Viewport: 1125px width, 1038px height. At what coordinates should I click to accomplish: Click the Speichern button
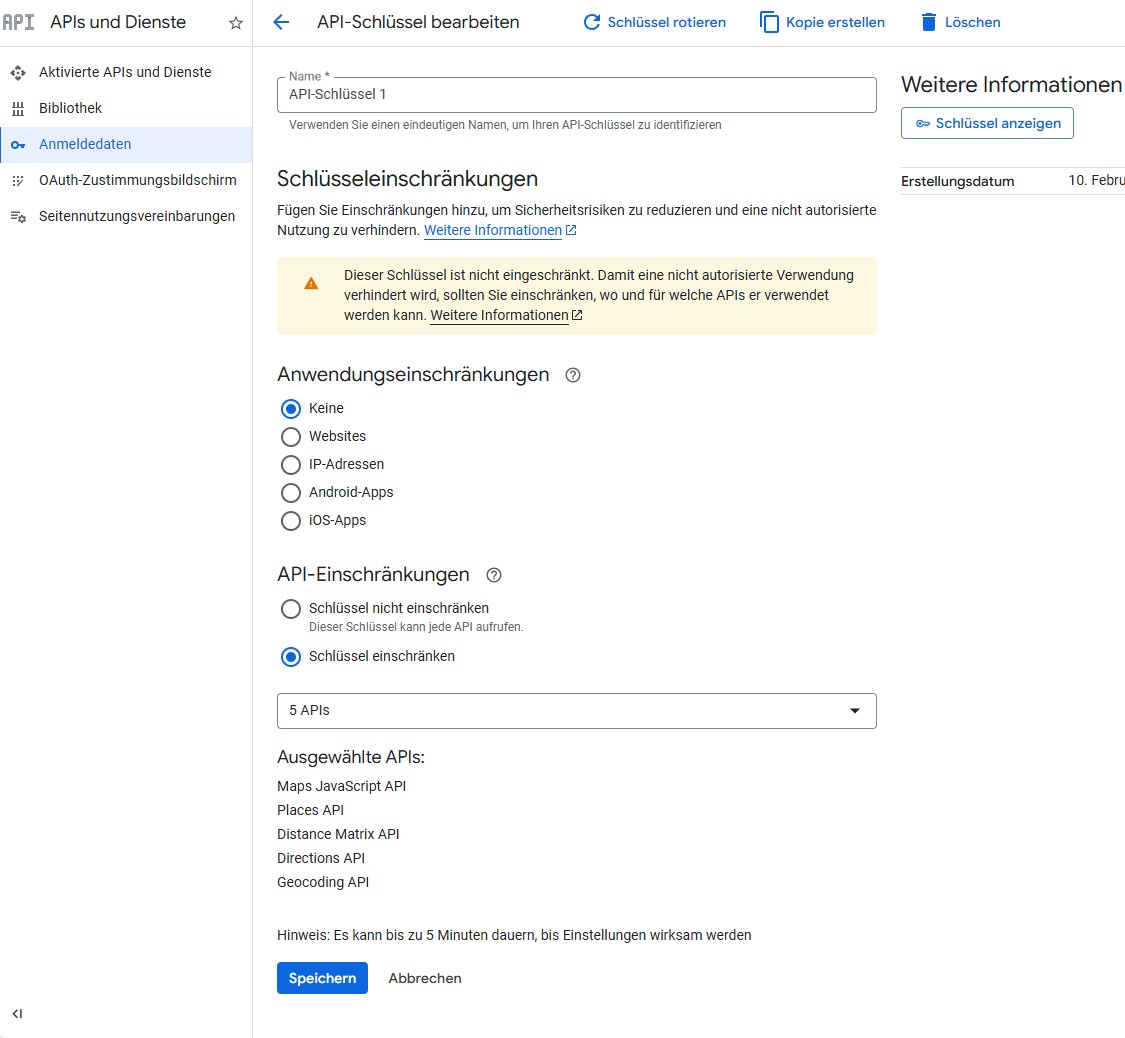coord(322,978)
